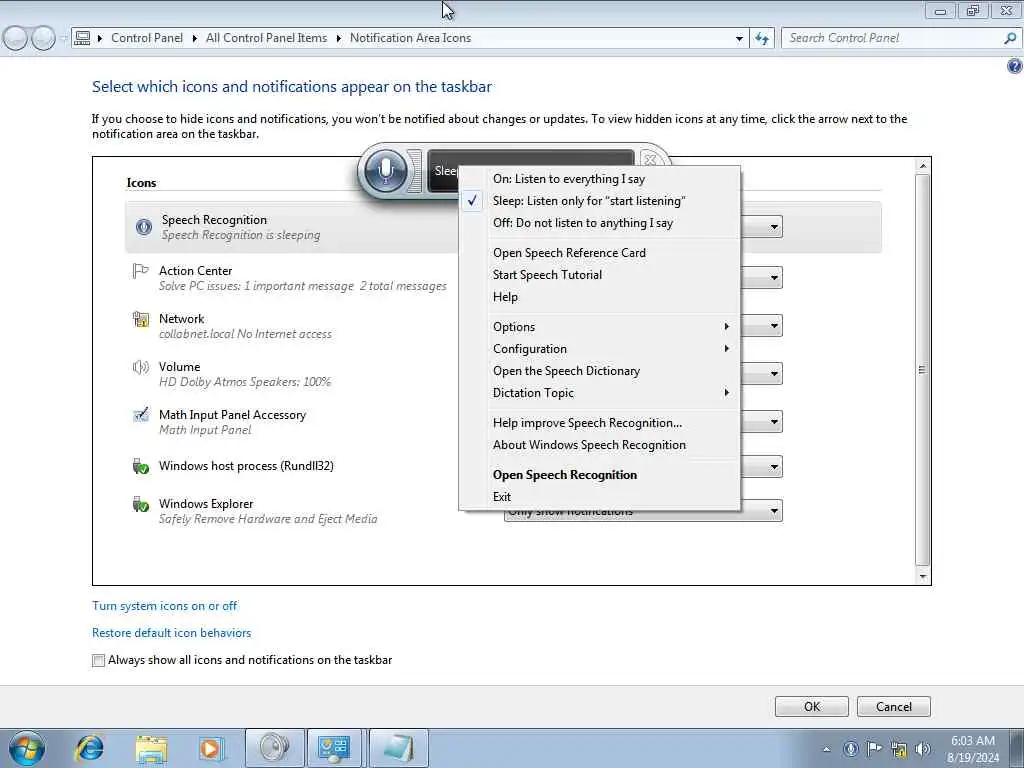Open Windows Explorer behavior dropdown
Viewport: 1024px width, 768px height.
pos(774,511)
